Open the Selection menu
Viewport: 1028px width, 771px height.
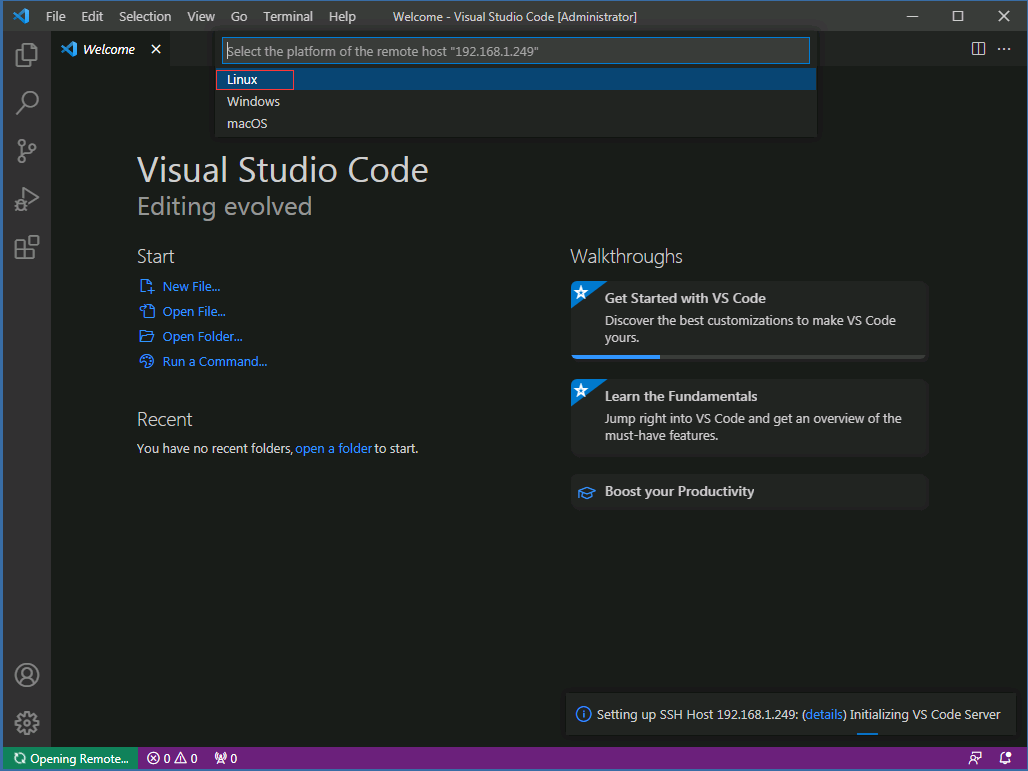pyautogui.click(x=145, y=17)
